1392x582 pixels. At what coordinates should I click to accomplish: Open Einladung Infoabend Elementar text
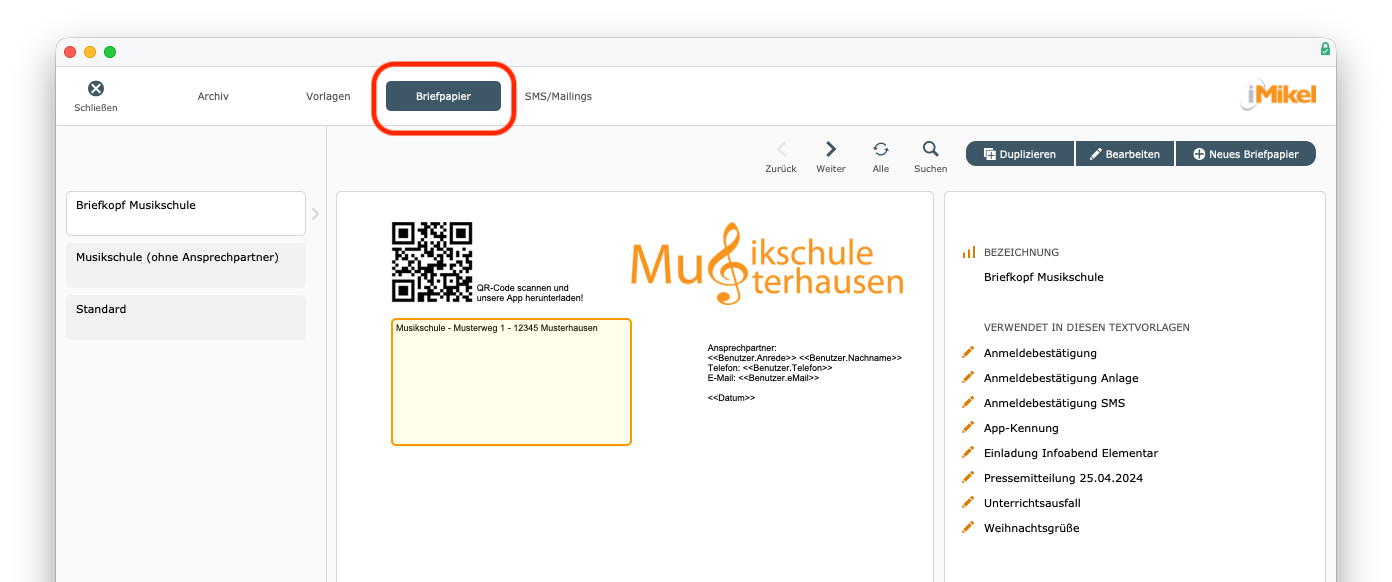pos(1071,453)
